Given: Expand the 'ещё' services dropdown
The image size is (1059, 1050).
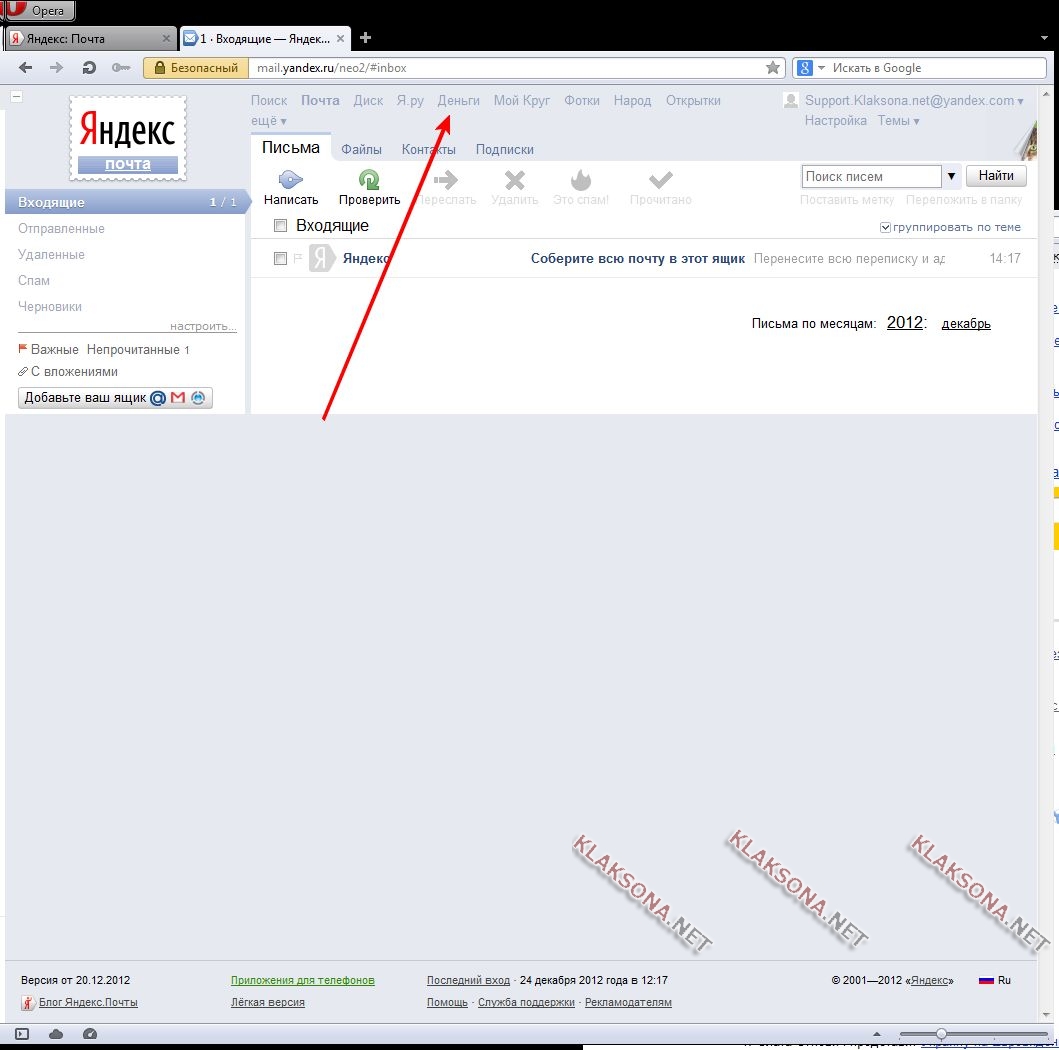Looking at the screenshot, I should pyautogui.click(x=269, y=121).
